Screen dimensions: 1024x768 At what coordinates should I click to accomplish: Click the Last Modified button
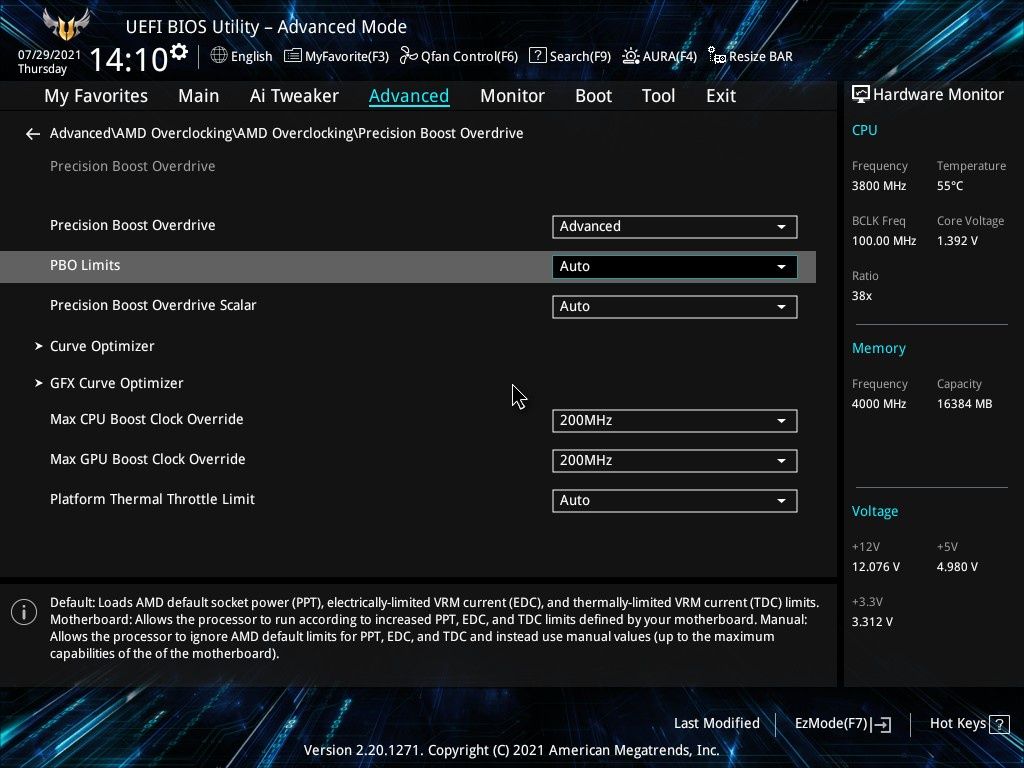click(x=716, y=724)
